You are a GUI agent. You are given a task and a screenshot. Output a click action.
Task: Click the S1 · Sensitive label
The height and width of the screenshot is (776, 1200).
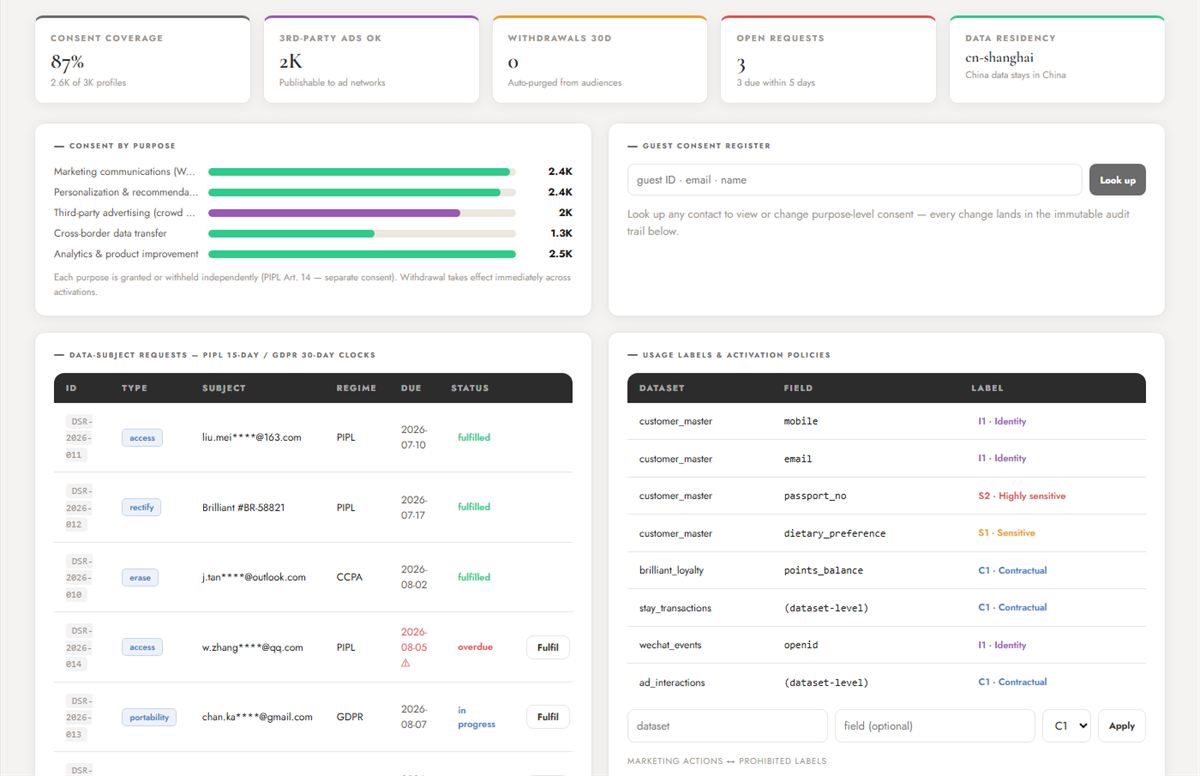(1006, 533)
